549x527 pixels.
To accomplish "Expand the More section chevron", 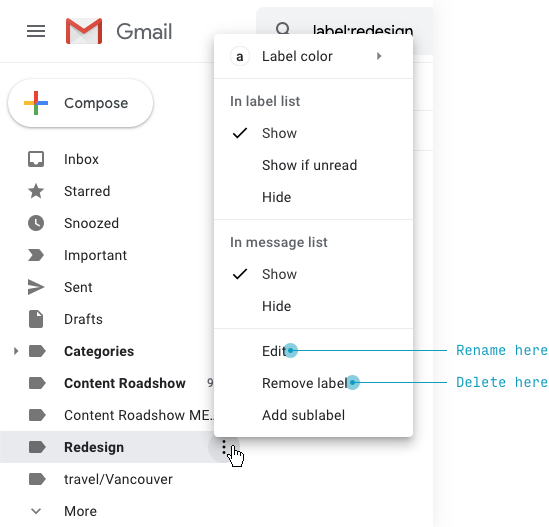I will point(36,511).
